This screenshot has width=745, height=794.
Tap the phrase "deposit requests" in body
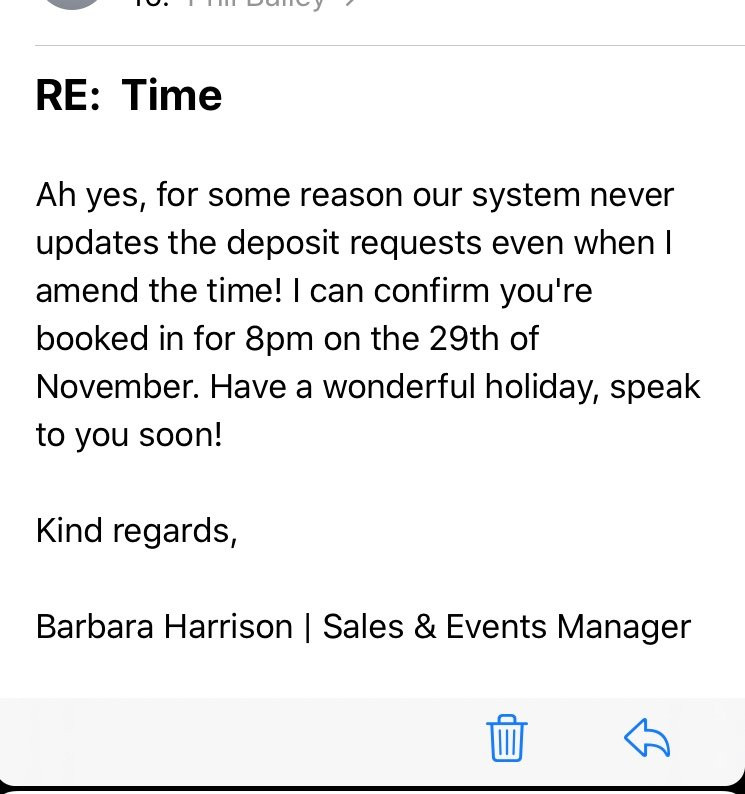tap(354, 244)
